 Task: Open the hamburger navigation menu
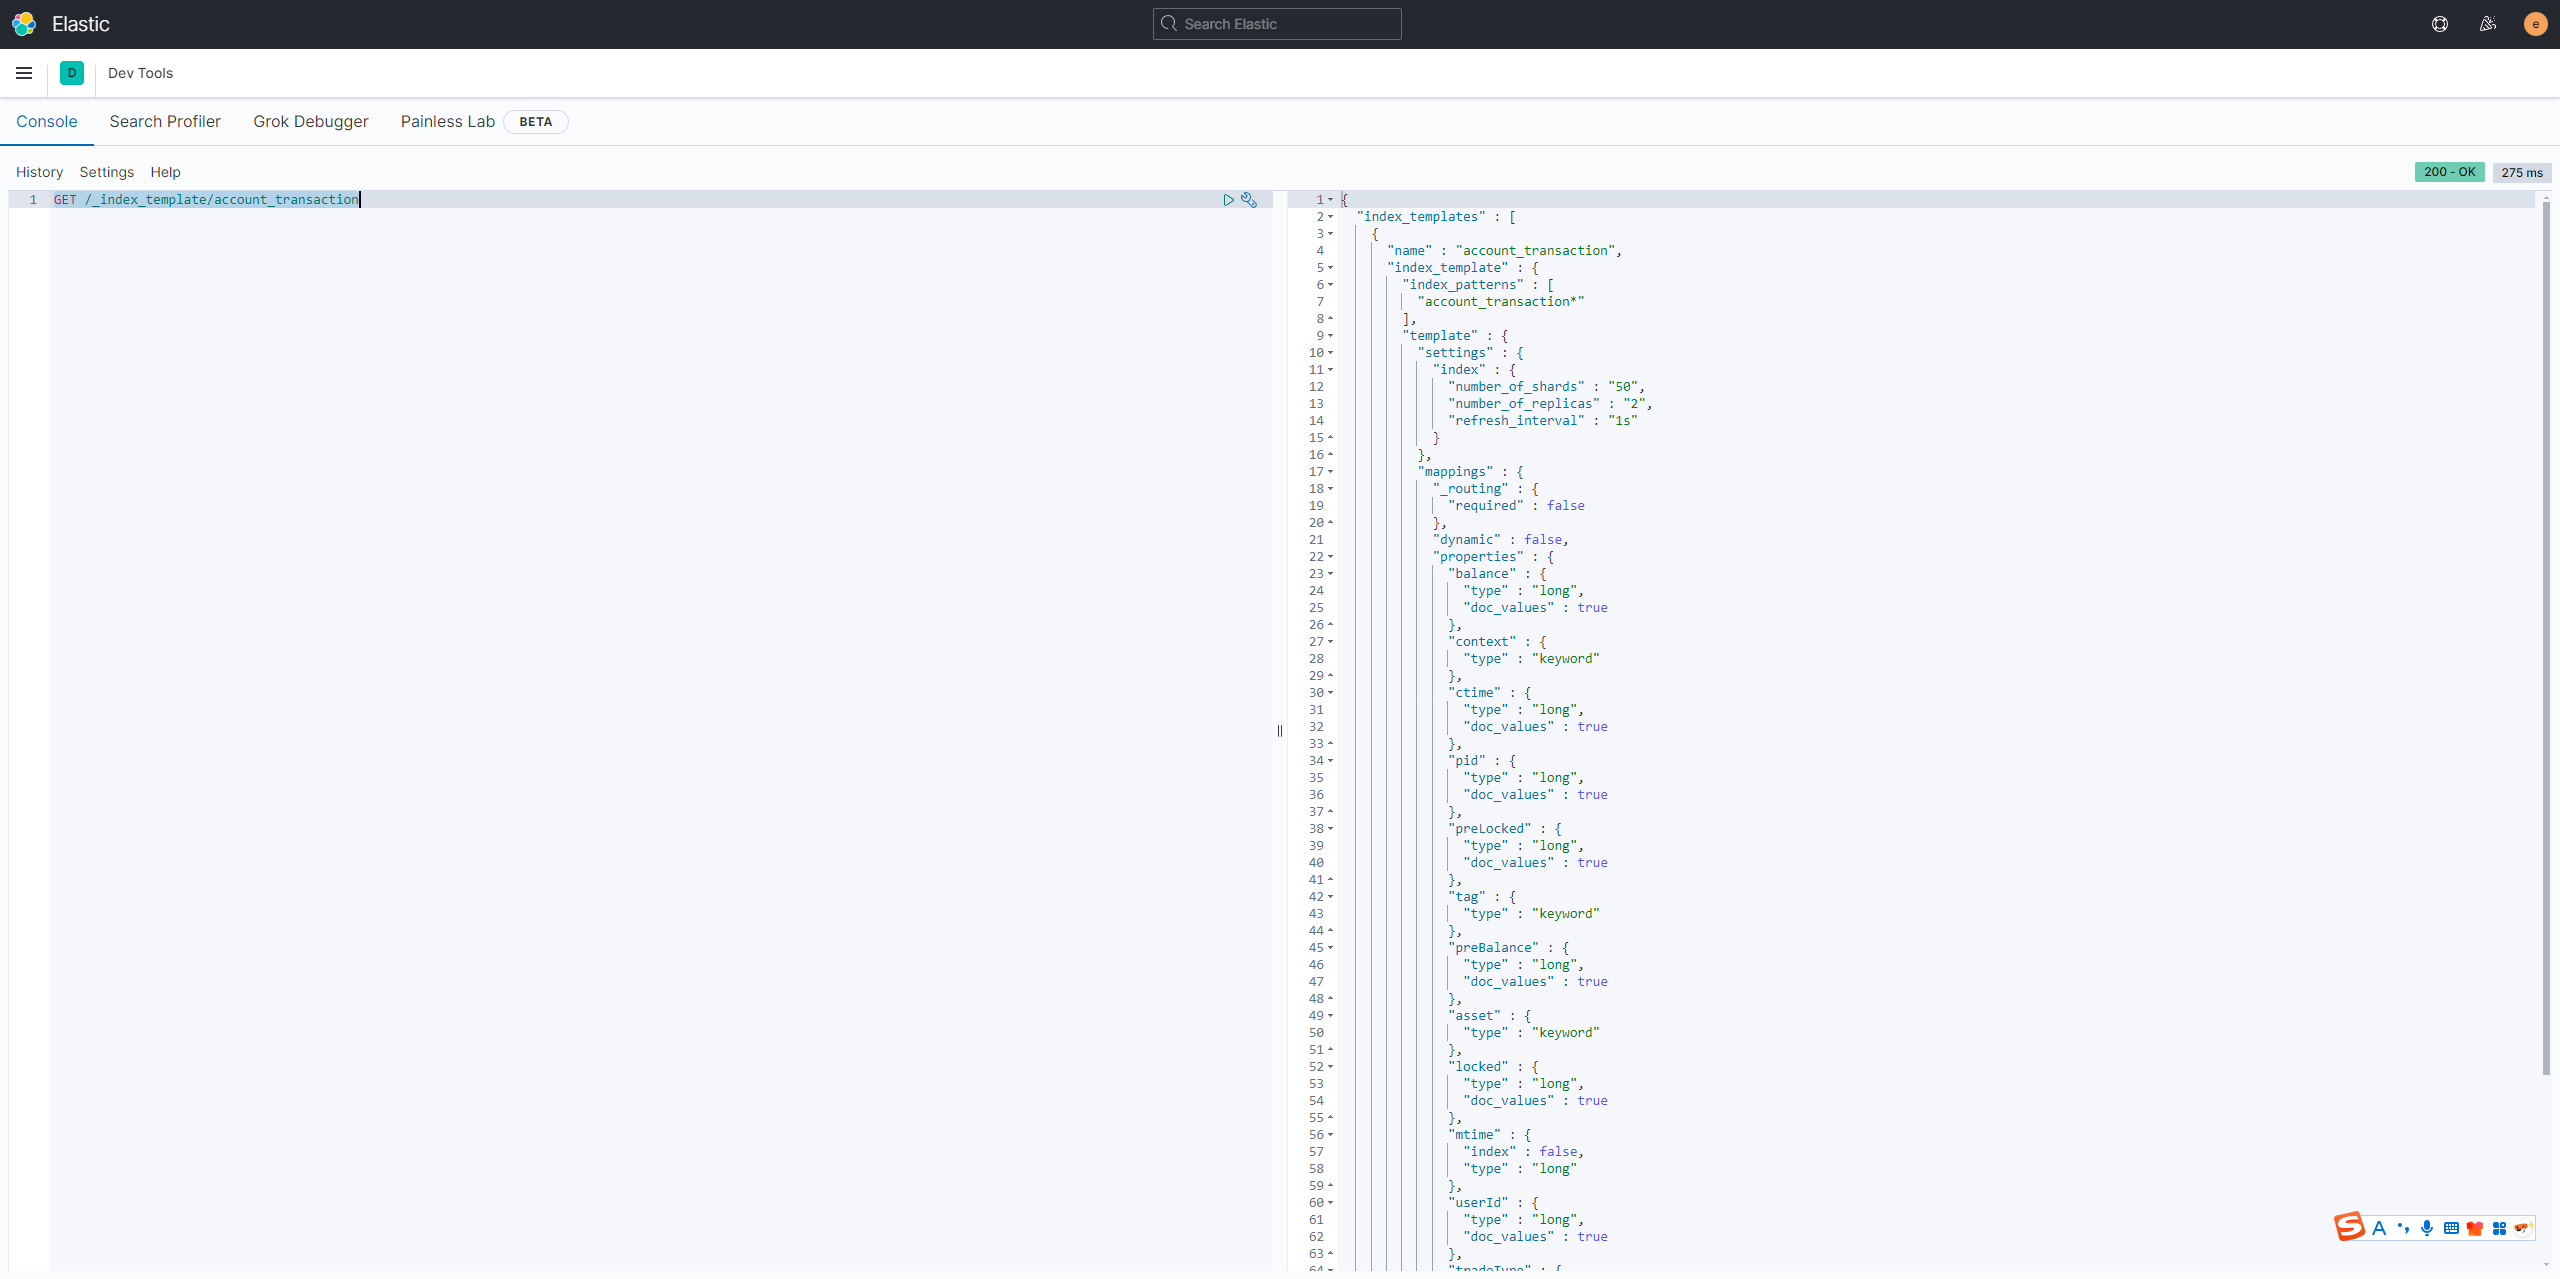click(x=24, y=73)
